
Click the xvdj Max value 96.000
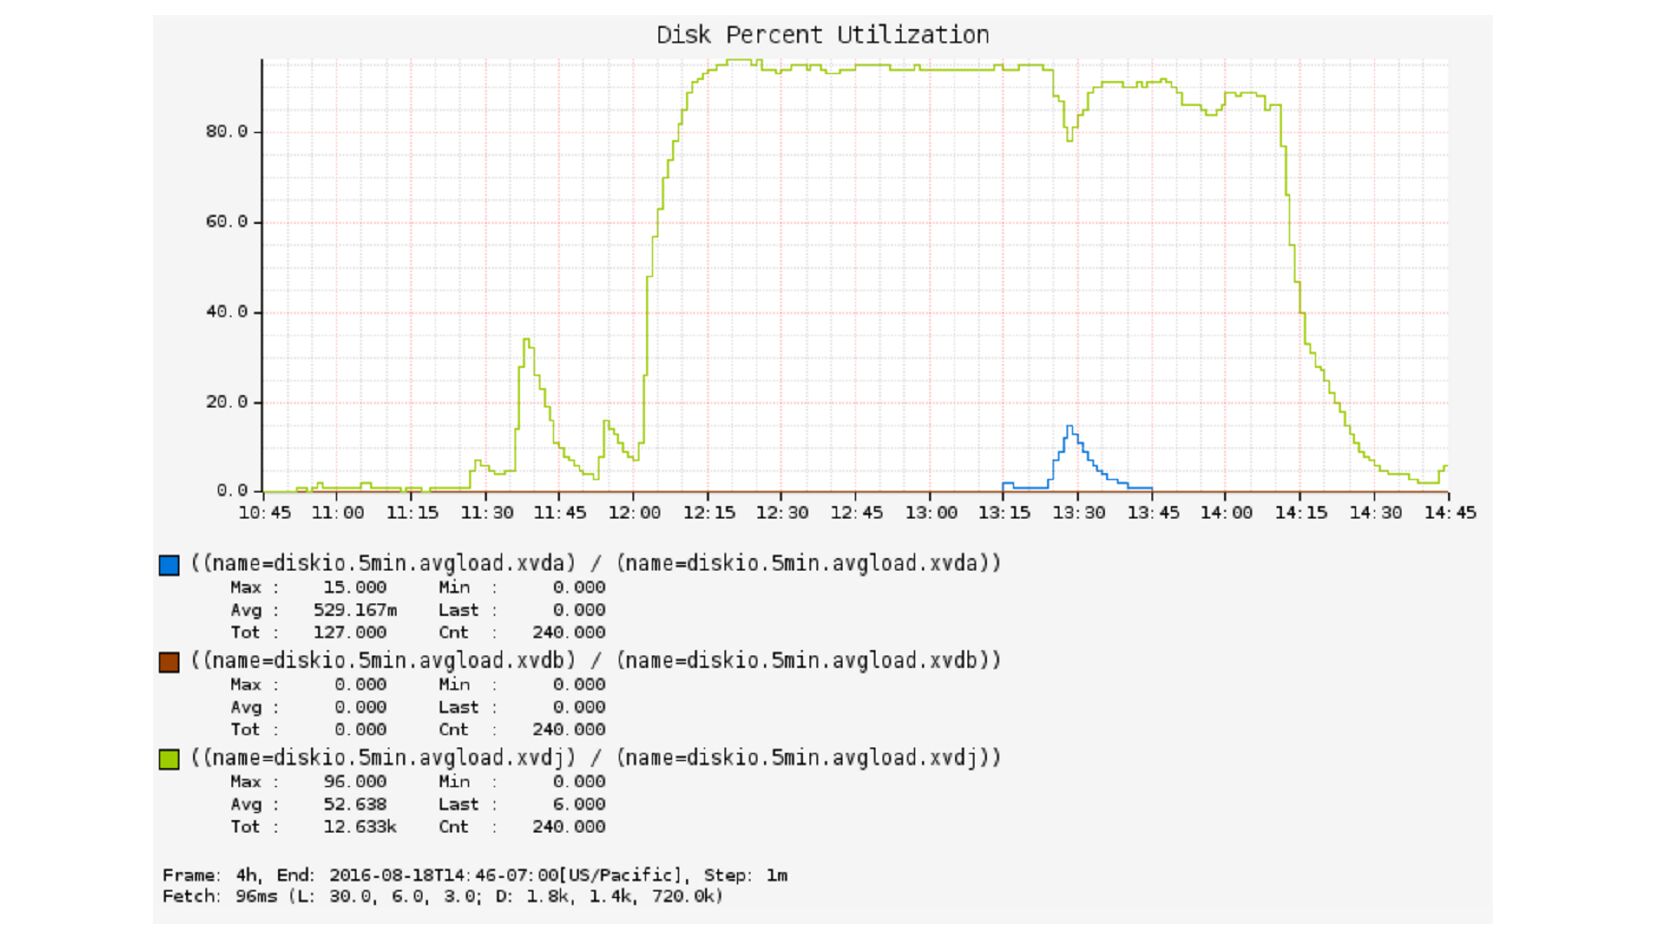pos(354,782)
